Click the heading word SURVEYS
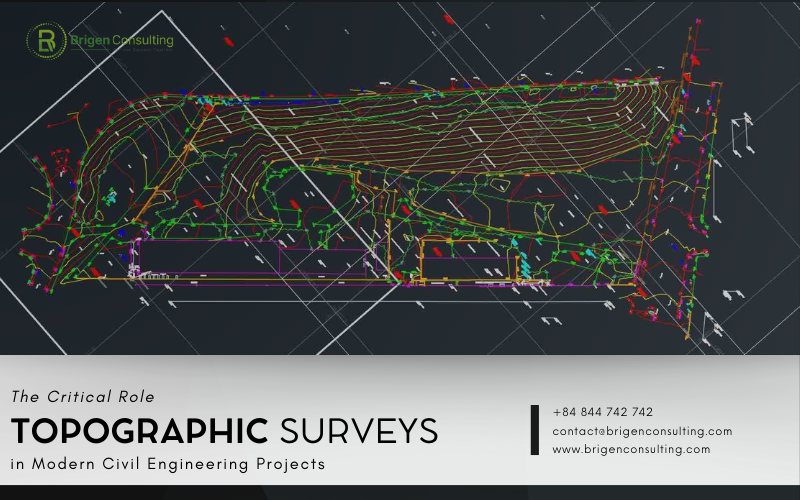This screenshot has width=800, height=500. point(359,431)
